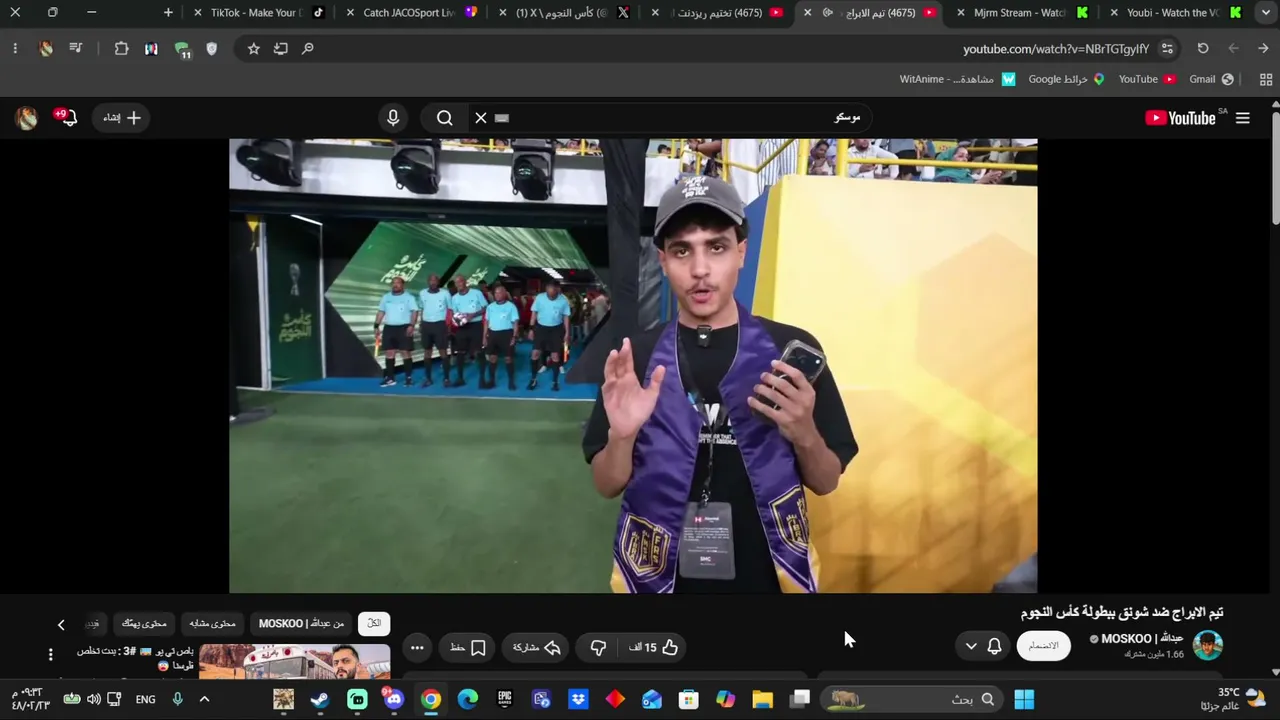Image resolution: width=1280 pixels, height=720 pixels.
Task: Open the volume control in system tray
Action: pos(94,699)
